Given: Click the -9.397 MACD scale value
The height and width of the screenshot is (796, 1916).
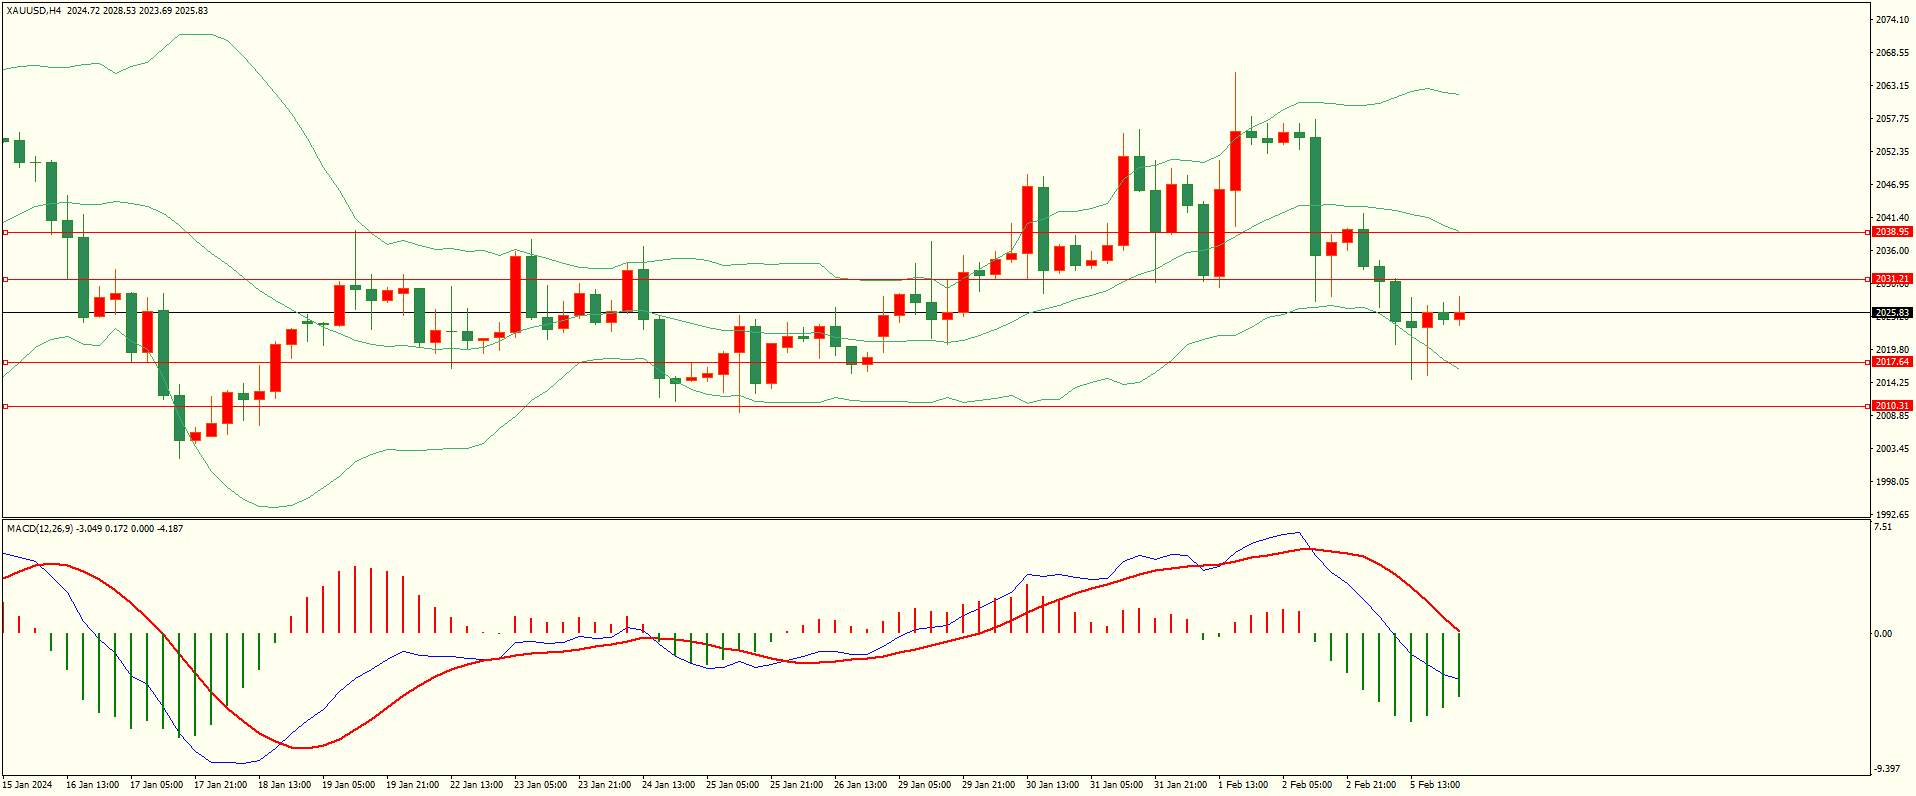Looking at the screenshot, I should click(x=1887, y=769).
